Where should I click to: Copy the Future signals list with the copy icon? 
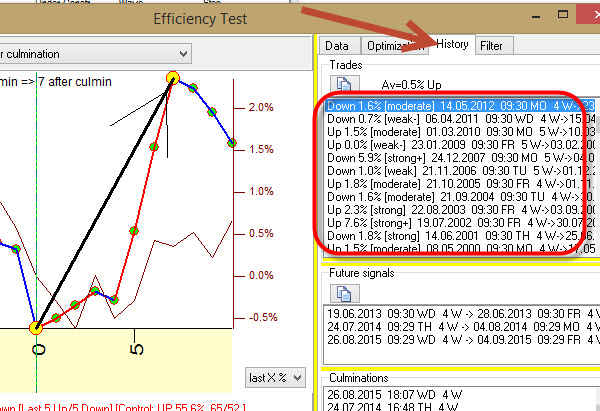[x=342, y=293]
